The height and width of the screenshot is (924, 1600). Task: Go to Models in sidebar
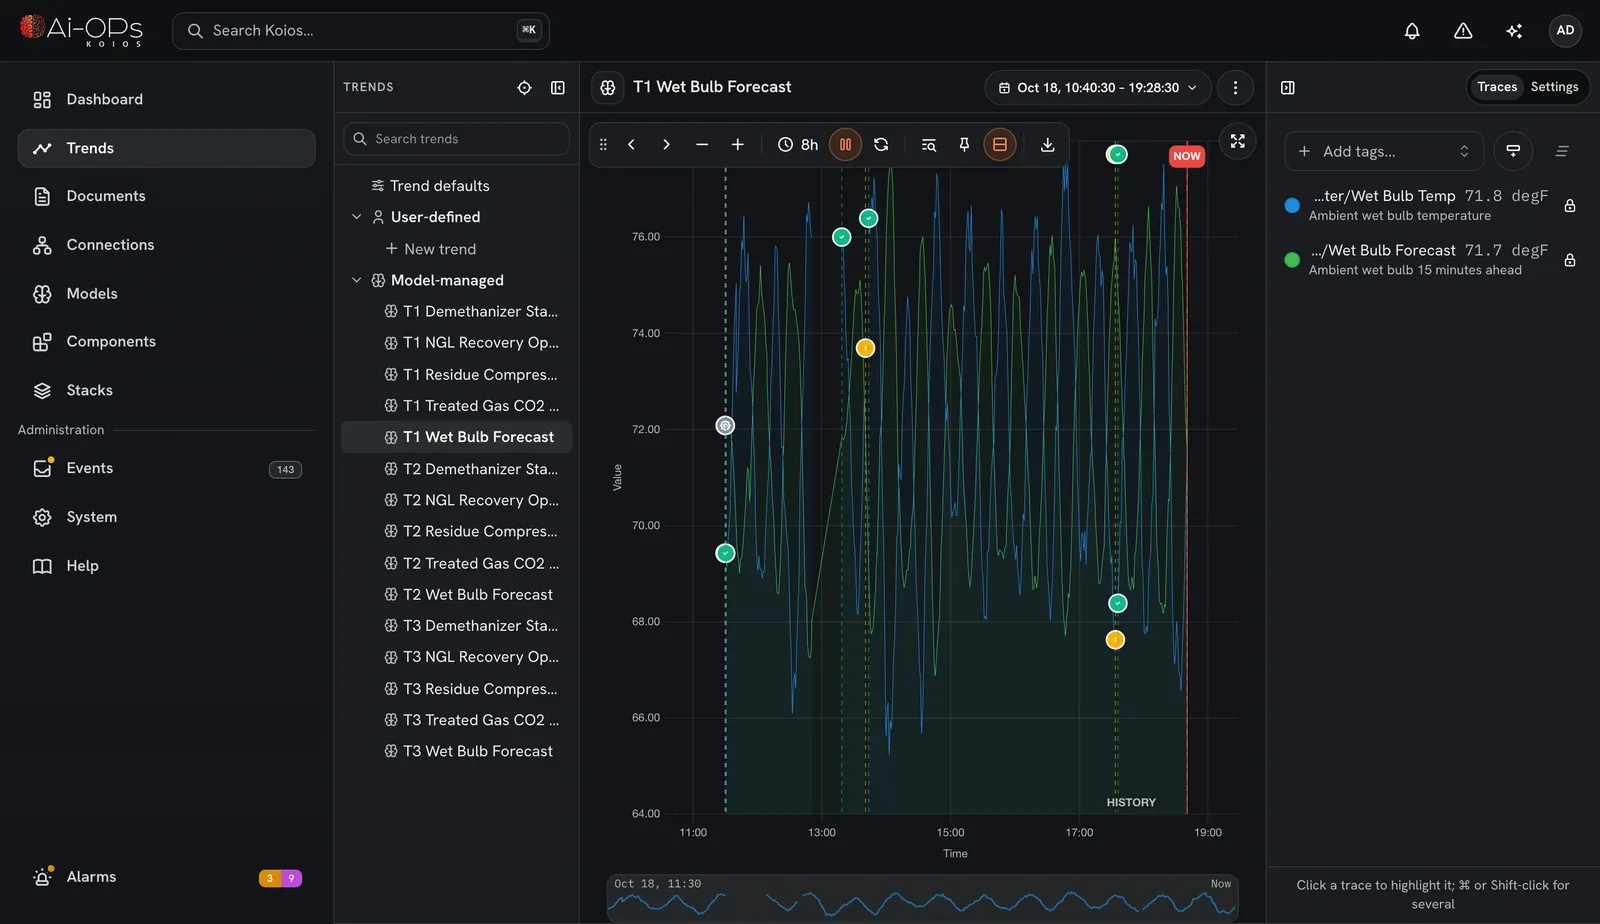click(166, 293)
